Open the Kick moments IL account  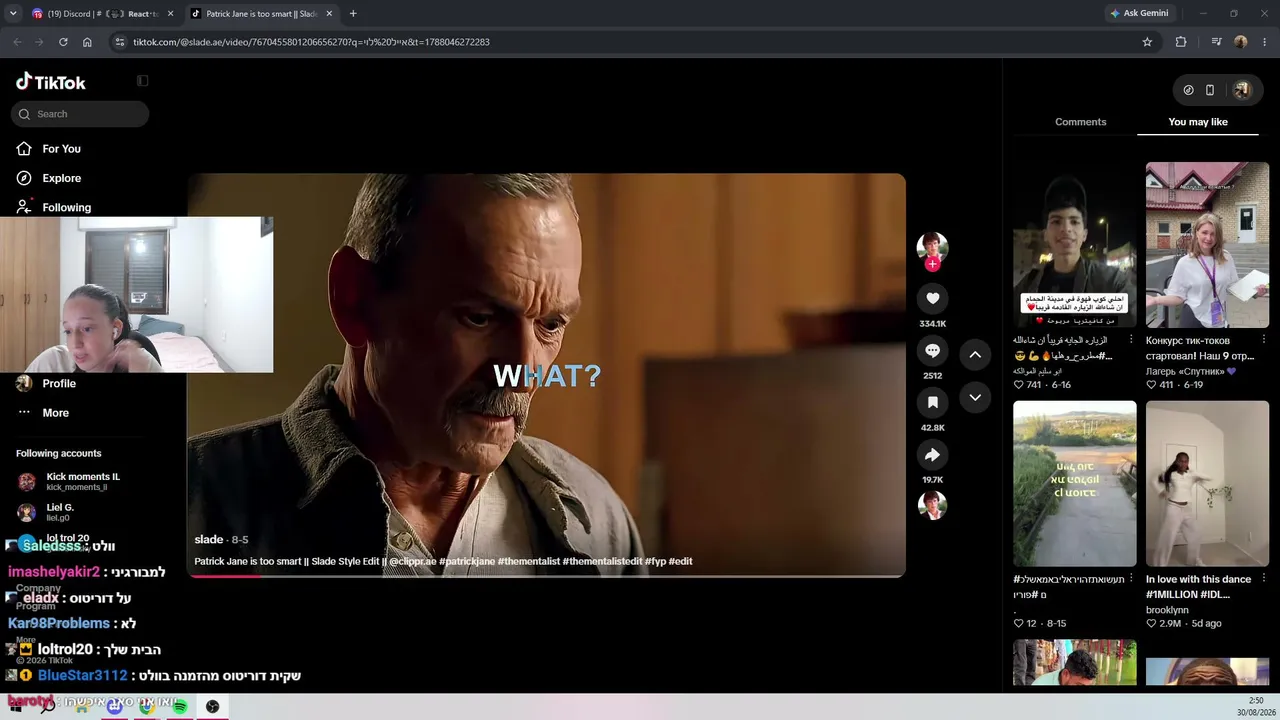coord(83,481)
